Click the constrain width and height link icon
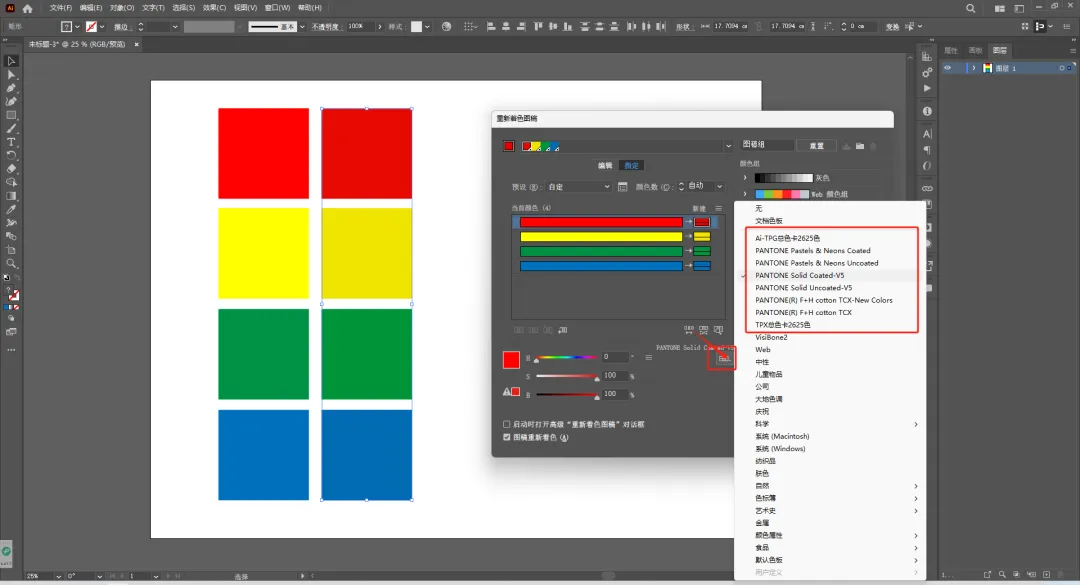This screenshot has height=585, width=1080. (x=758, y=26)
